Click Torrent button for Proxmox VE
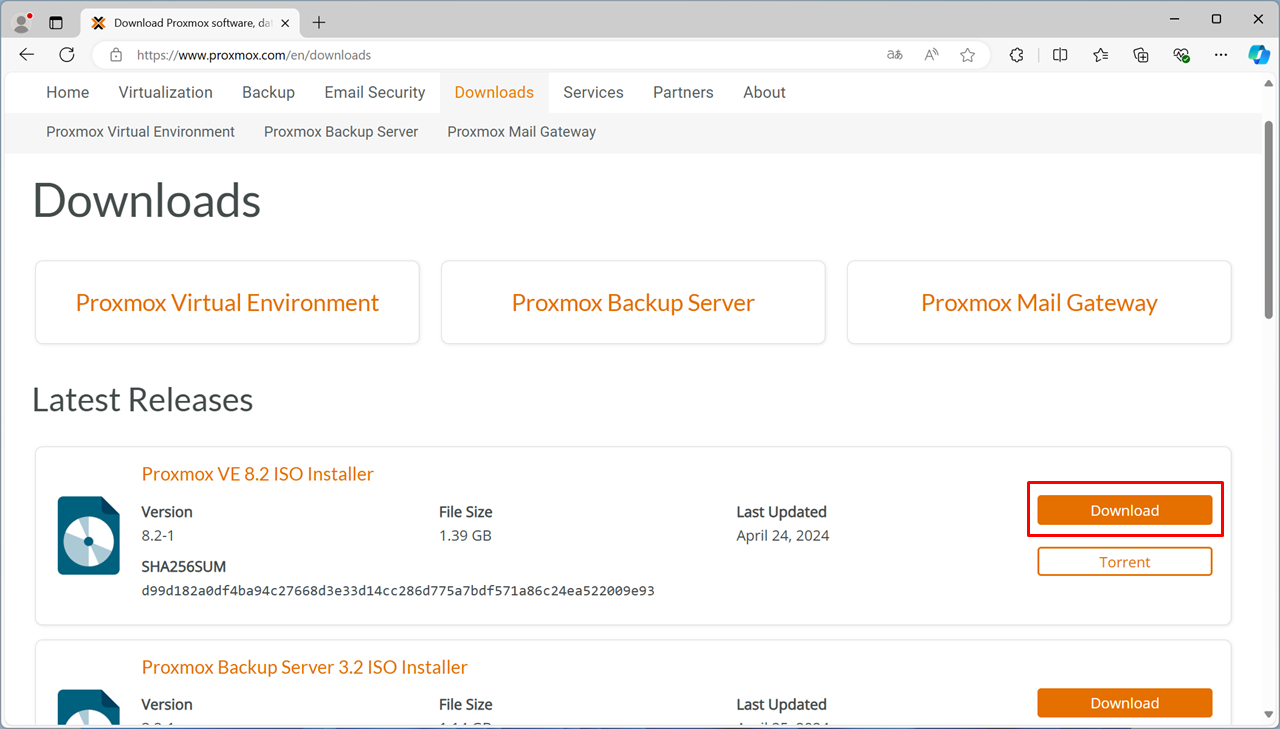This screenshot has height=729, width=1280. click(x=1124, y=562)
